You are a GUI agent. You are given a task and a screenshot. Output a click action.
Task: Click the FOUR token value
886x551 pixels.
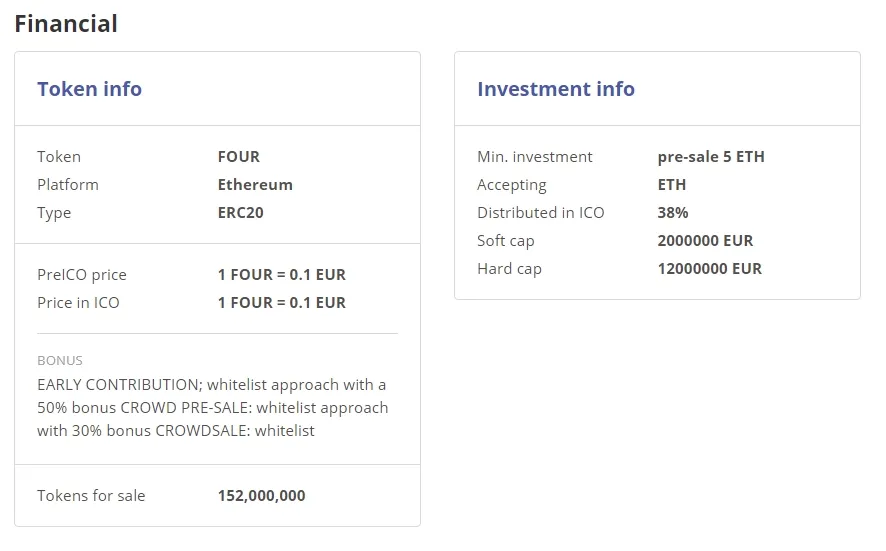pyautogui.click(x=238, y=157)
